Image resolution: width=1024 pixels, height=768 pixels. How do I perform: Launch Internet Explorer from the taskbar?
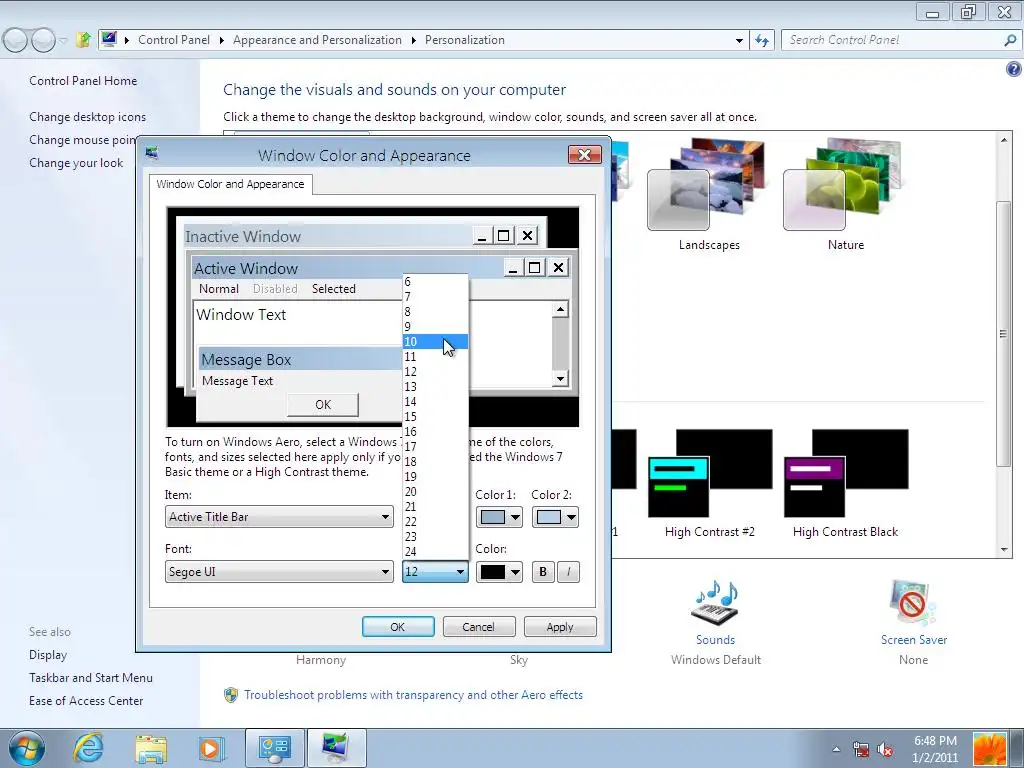[x=88, y=748]
